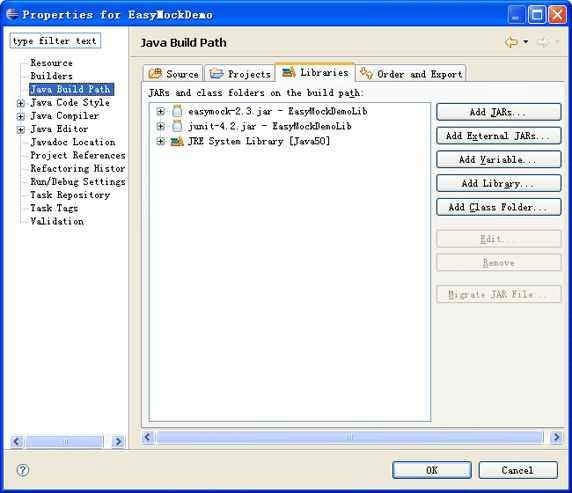Viewport: 572px width, 493px height.
Task: Click the Add Library button
Action: click(x=498, y=183)
